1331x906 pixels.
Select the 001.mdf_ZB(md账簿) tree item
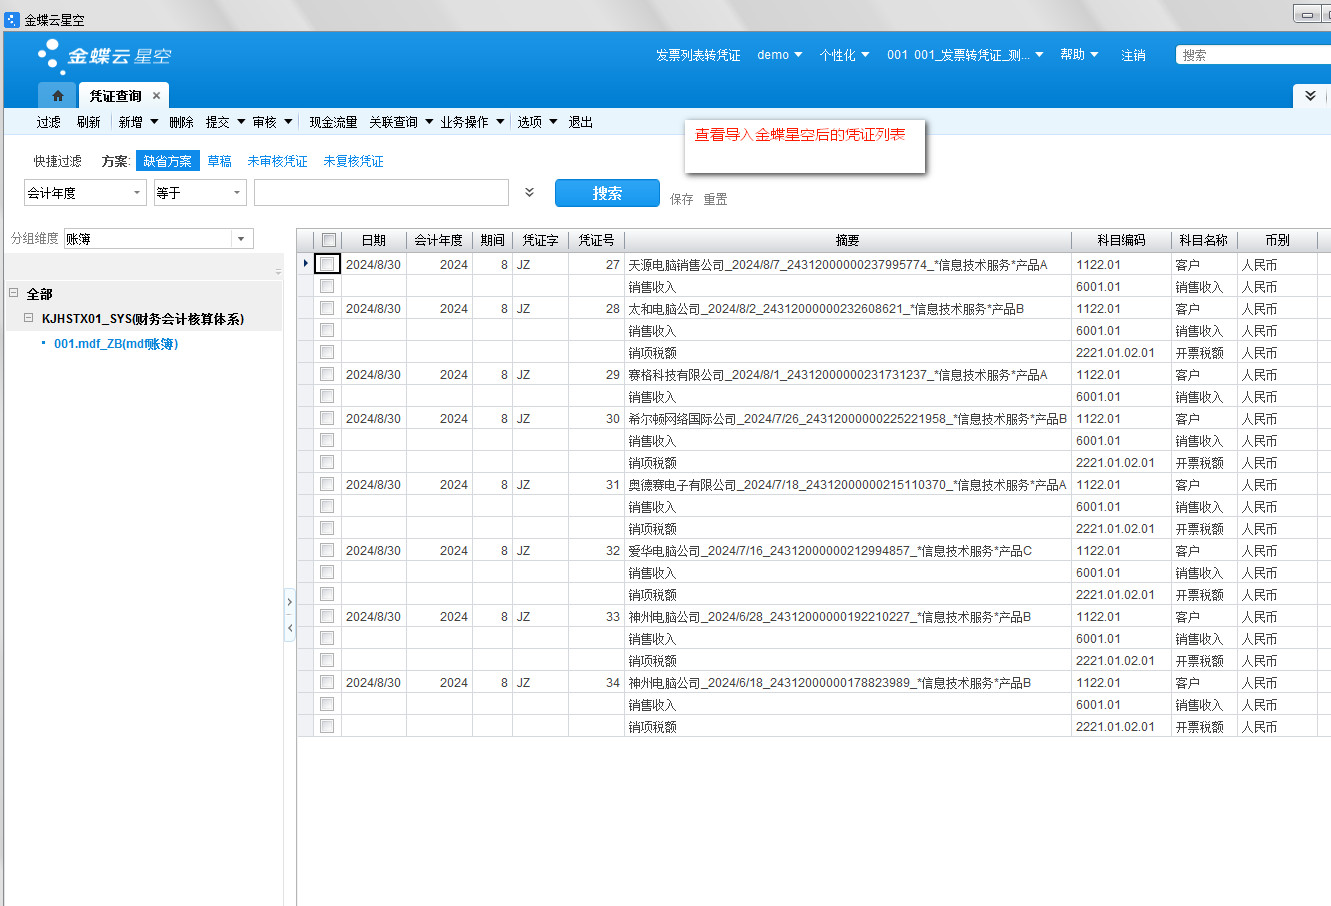[x=116, y=344]
